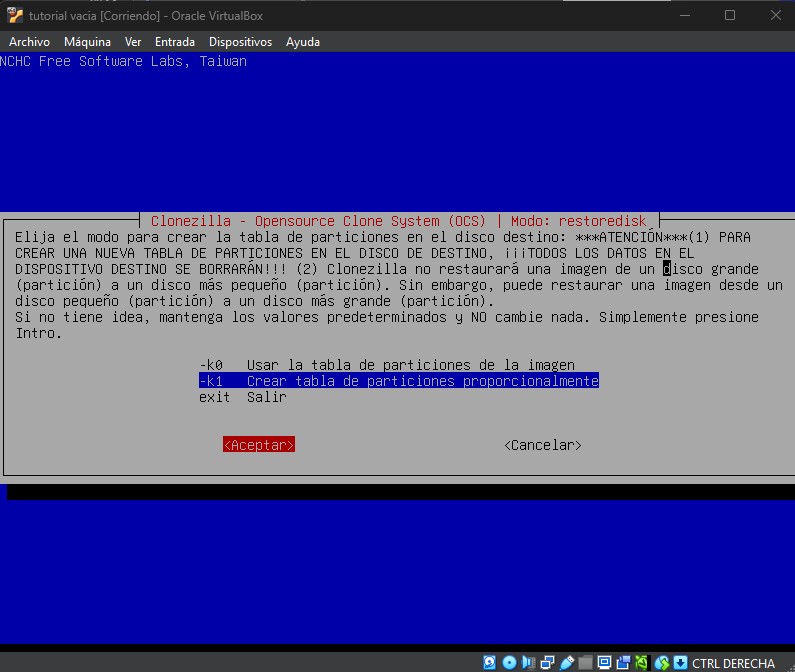The width and height of the screenshot is (795, 672).
Task: Click the keyboard capture down-arrow icon
Action: click(680, 662)
